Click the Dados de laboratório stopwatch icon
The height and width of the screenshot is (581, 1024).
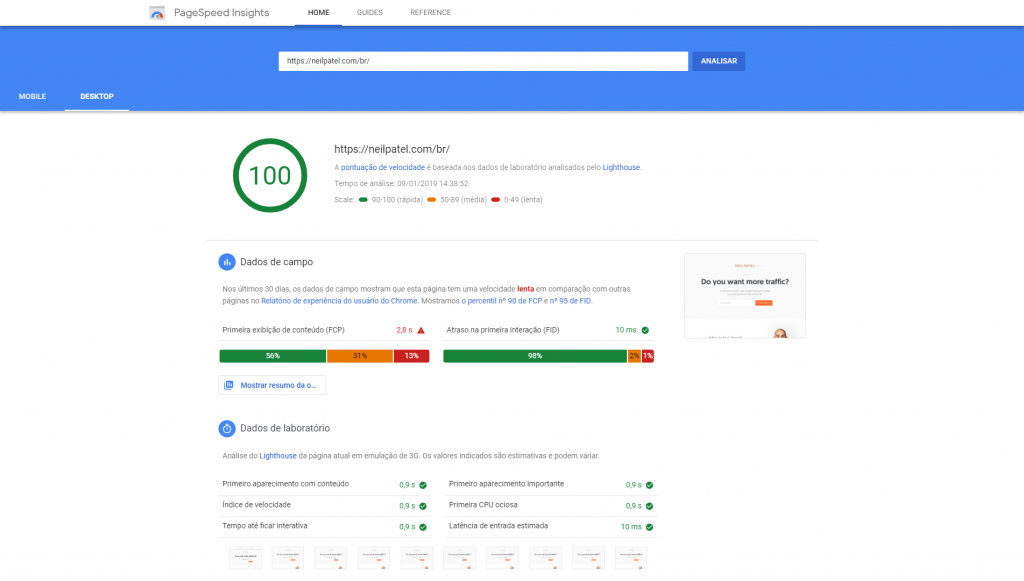tap(227, 428)
